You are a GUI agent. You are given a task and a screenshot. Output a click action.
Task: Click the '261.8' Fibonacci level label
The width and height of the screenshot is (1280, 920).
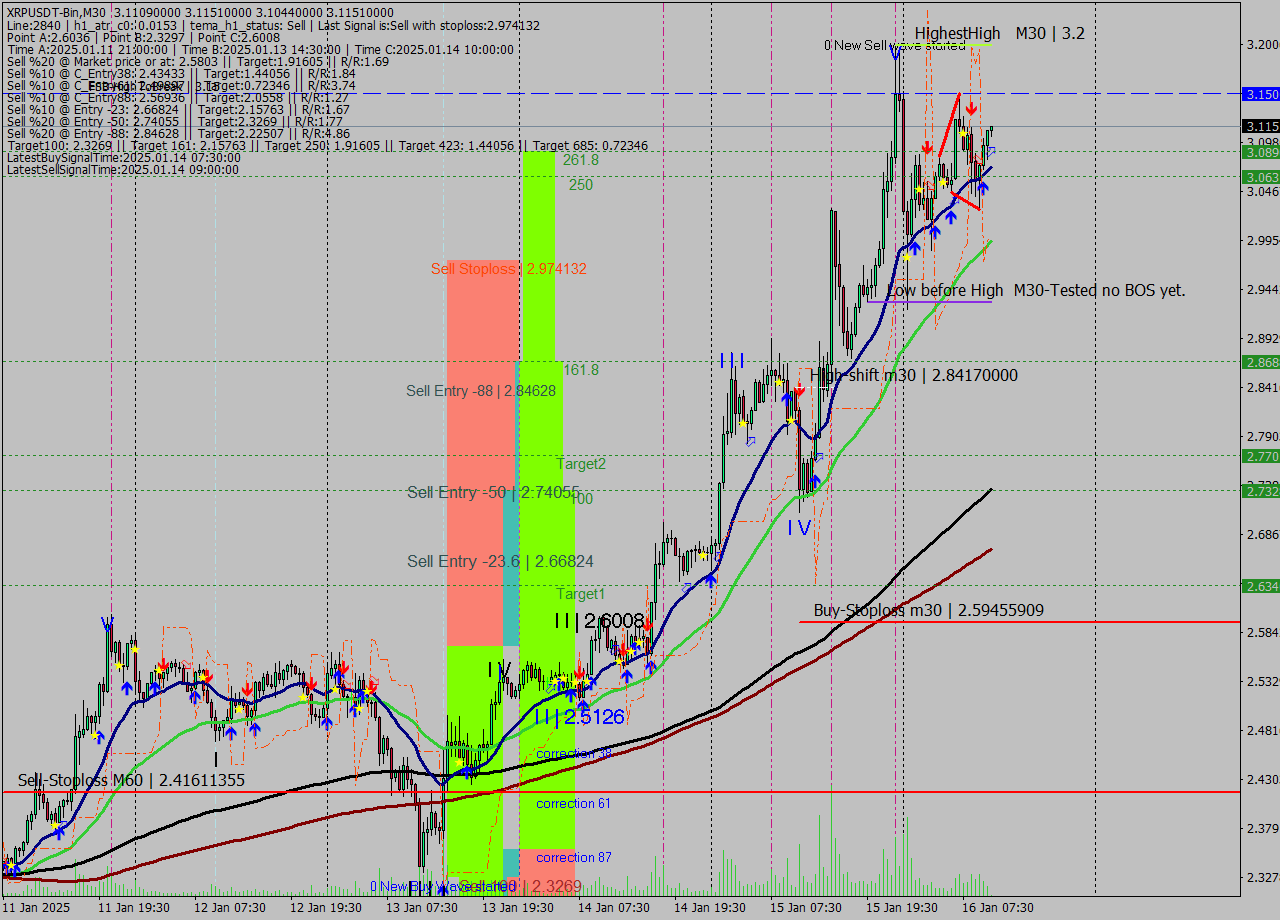coord(580,160)
